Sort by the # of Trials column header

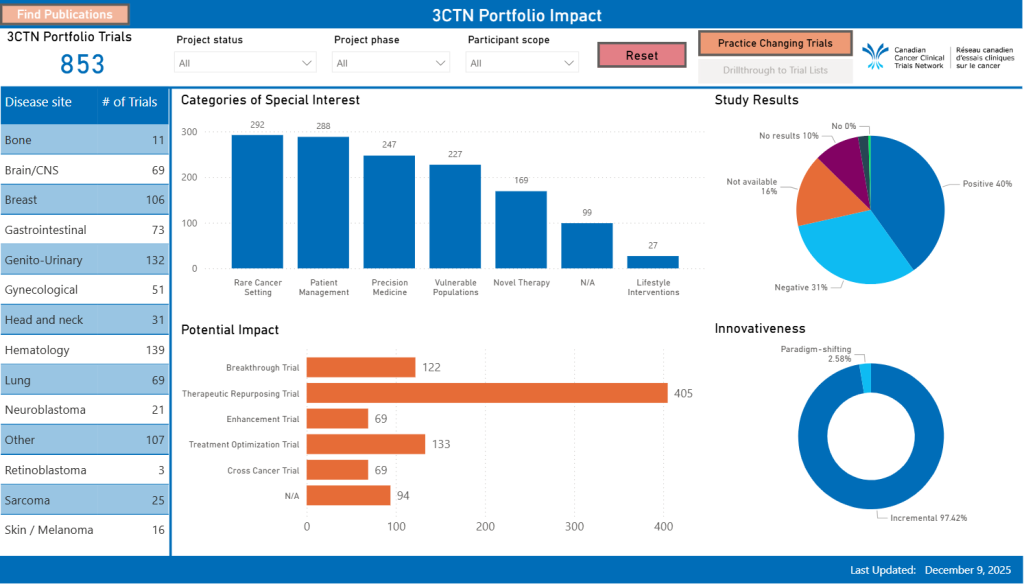(129, 102)
